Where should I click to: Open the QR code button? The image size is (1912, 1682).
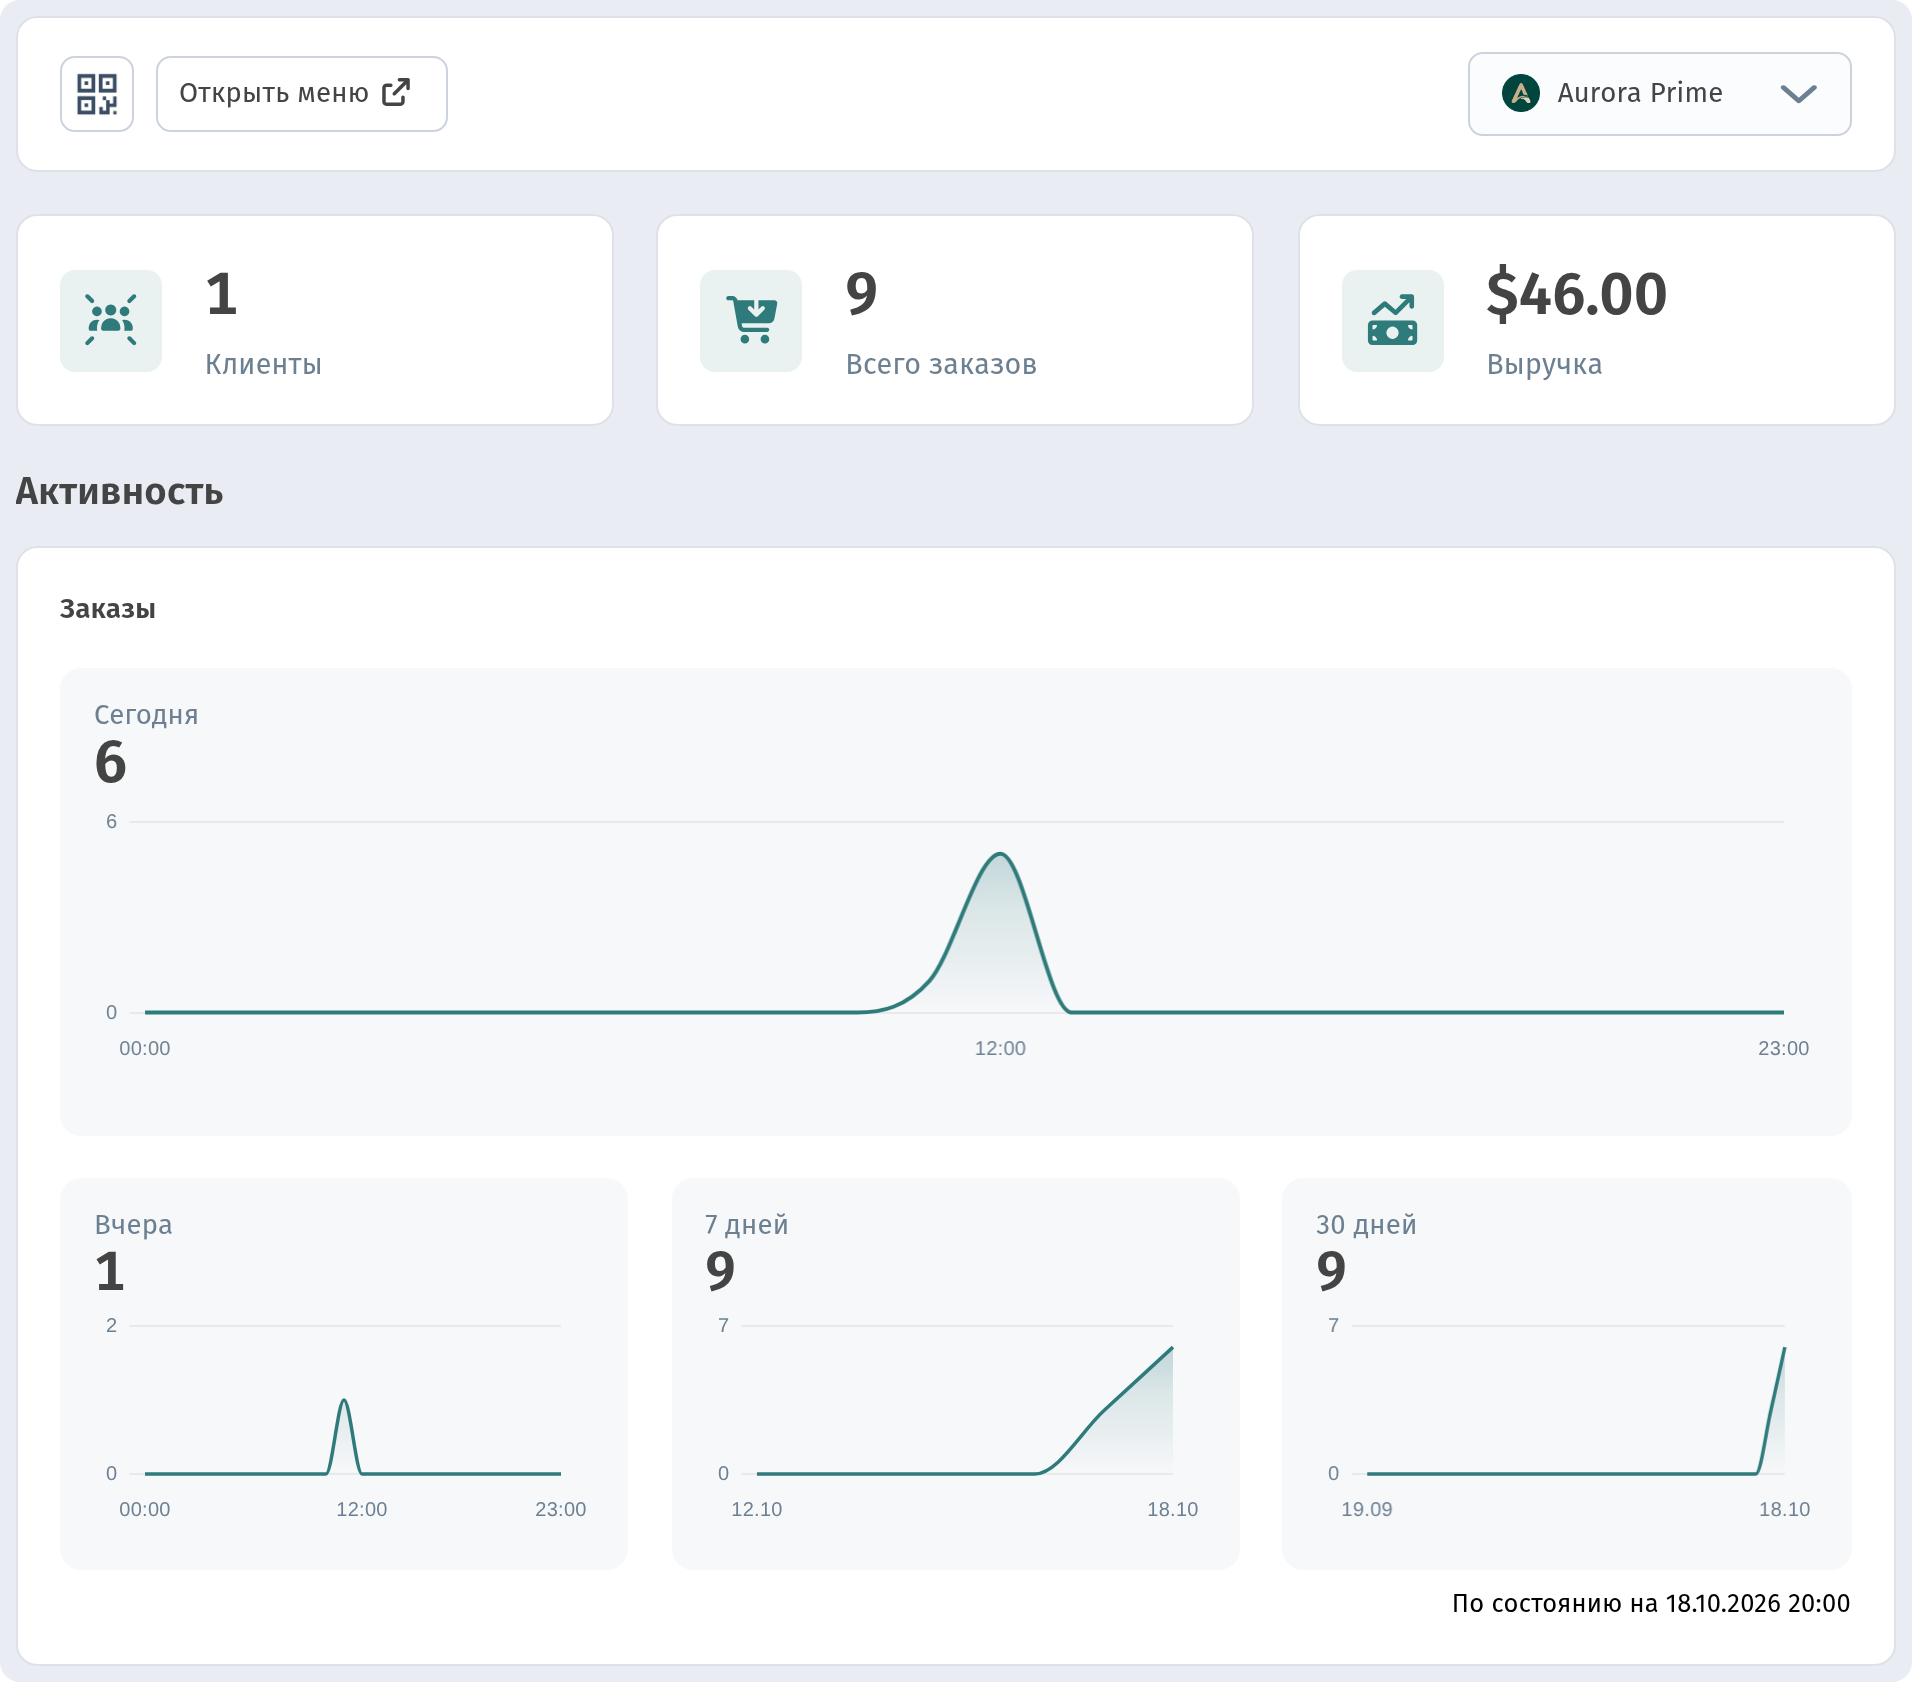tap(97, 94)
